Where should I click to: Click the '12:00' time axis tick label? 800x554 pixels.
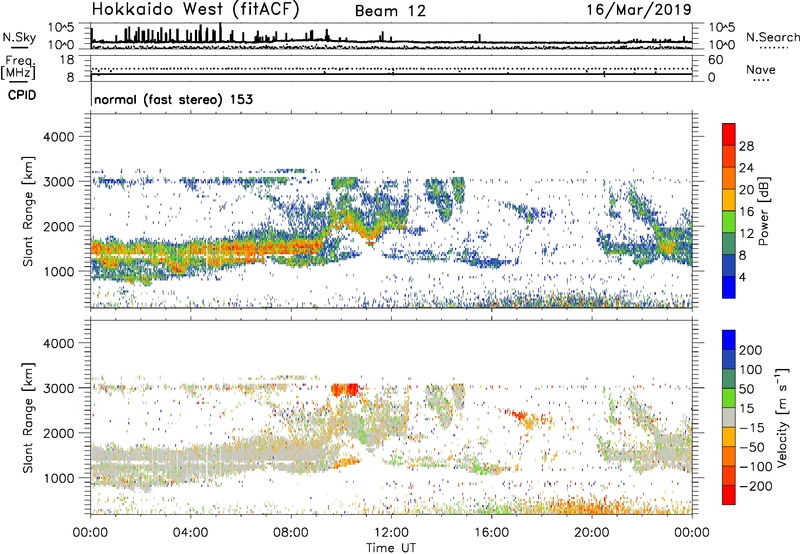tap(391, 533)
